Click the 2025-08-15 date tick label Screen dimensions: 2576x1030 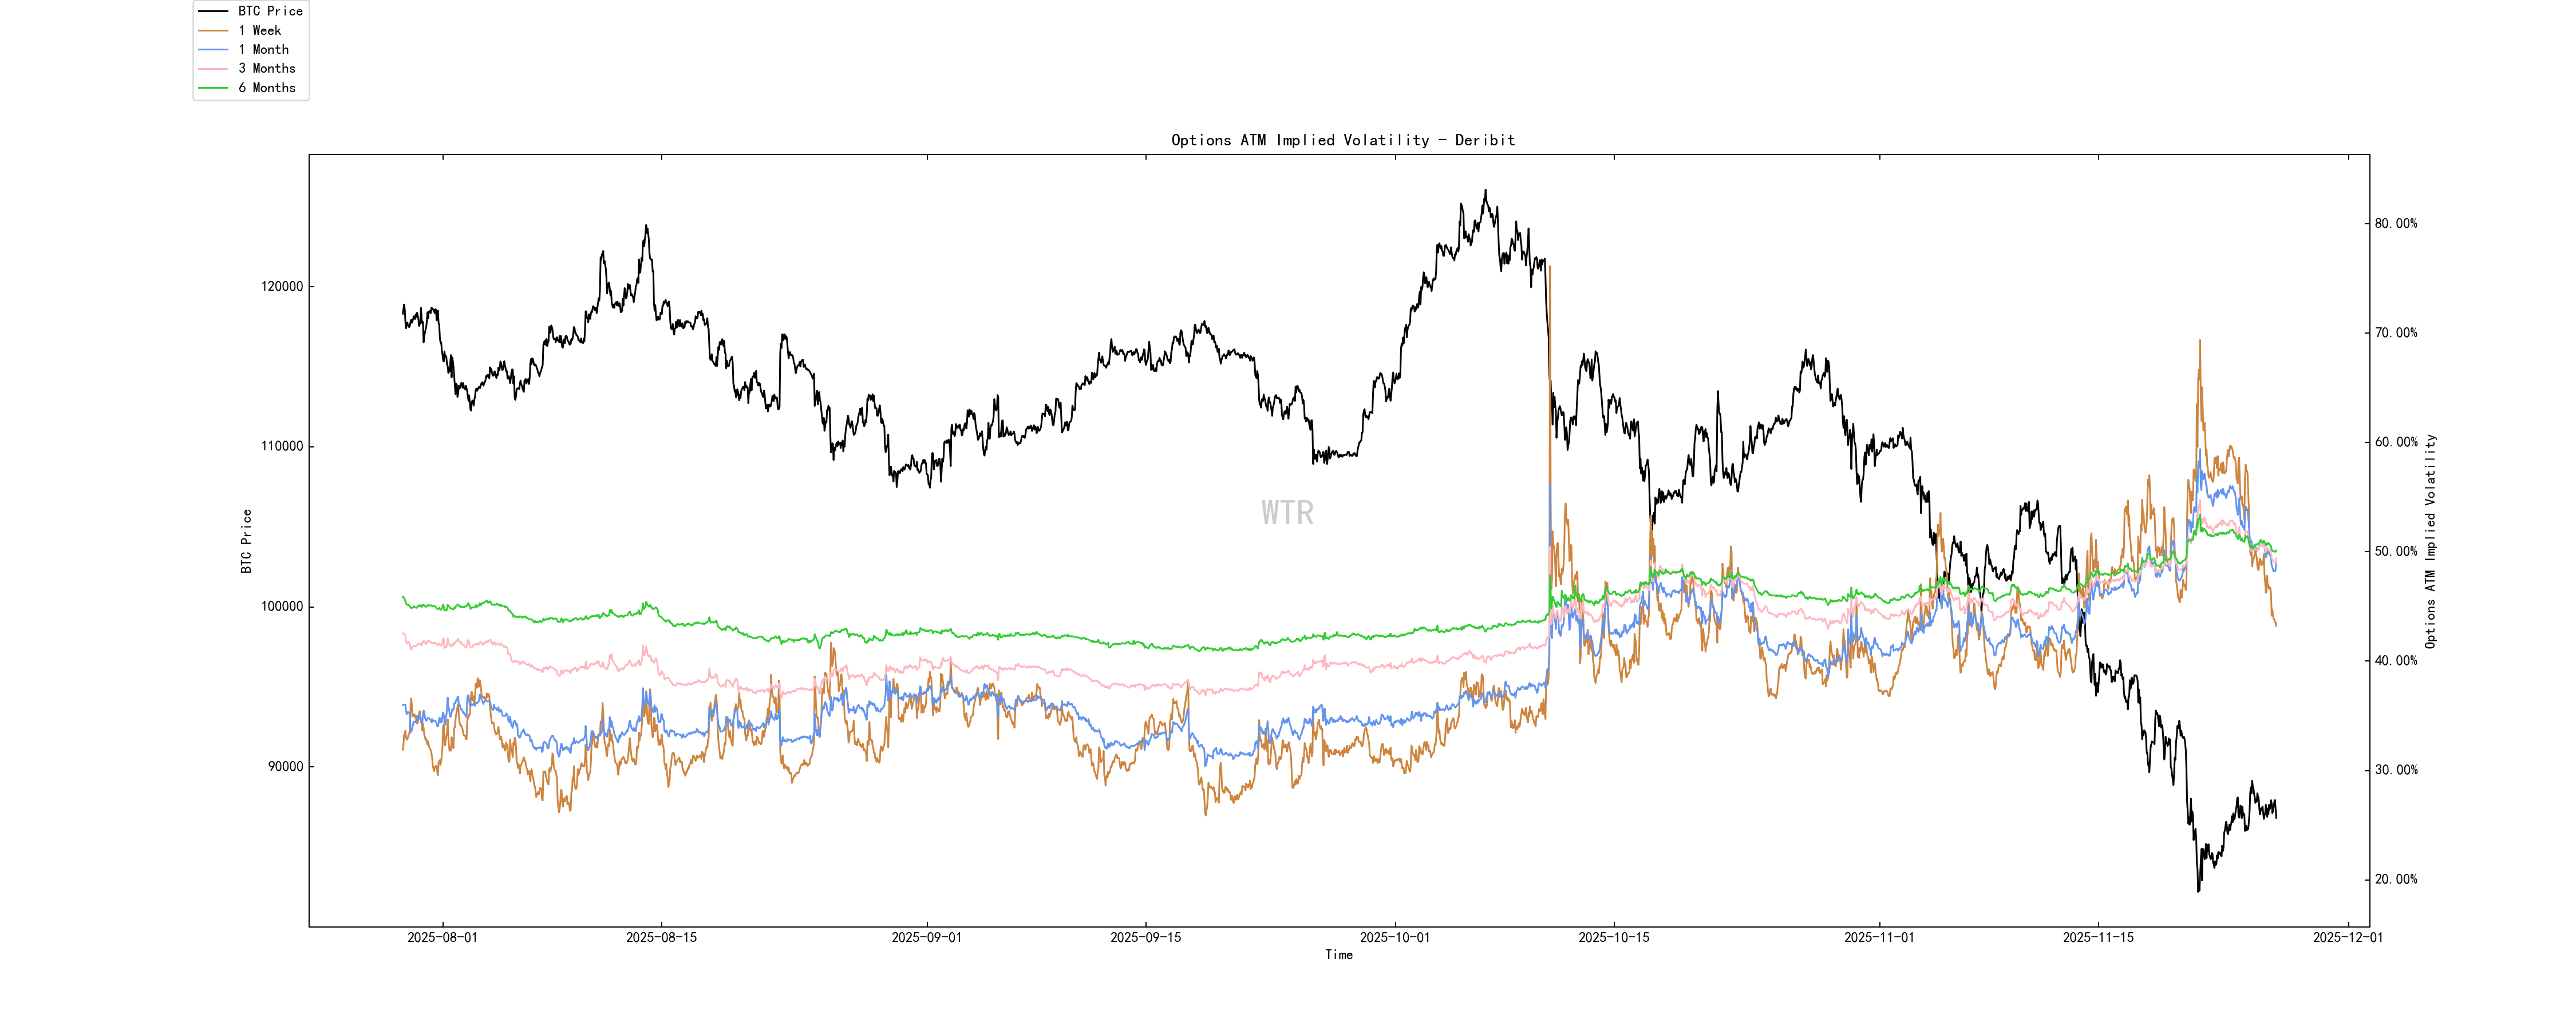(x=661, y=938)
